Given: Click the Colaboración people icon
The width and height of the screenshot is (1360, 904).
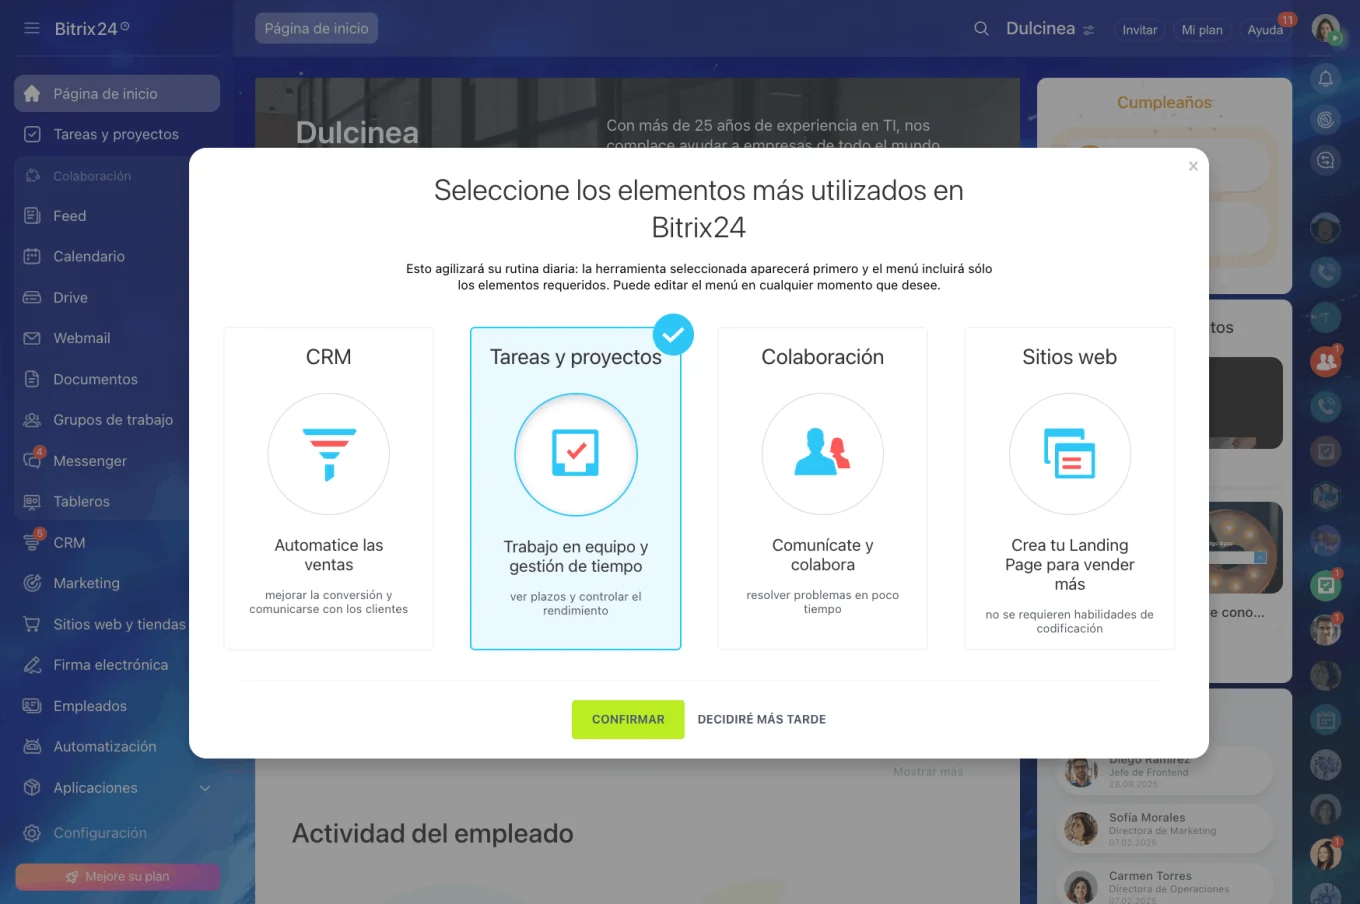Looking at the screenshot, I should tap(822, 454).
